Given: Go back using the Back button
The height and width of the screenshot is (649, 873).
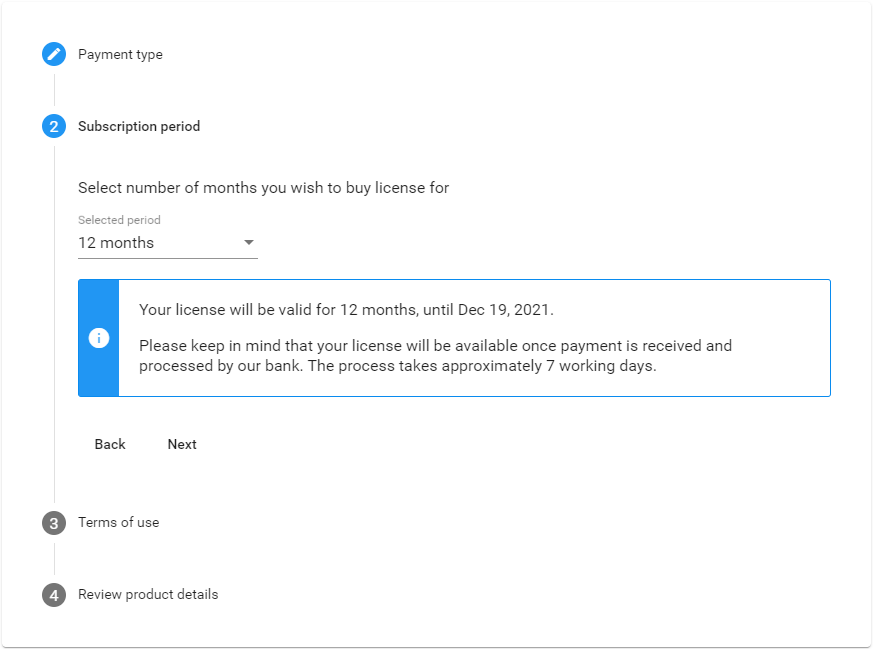Looking at the screenshot, I should point(110,444).
